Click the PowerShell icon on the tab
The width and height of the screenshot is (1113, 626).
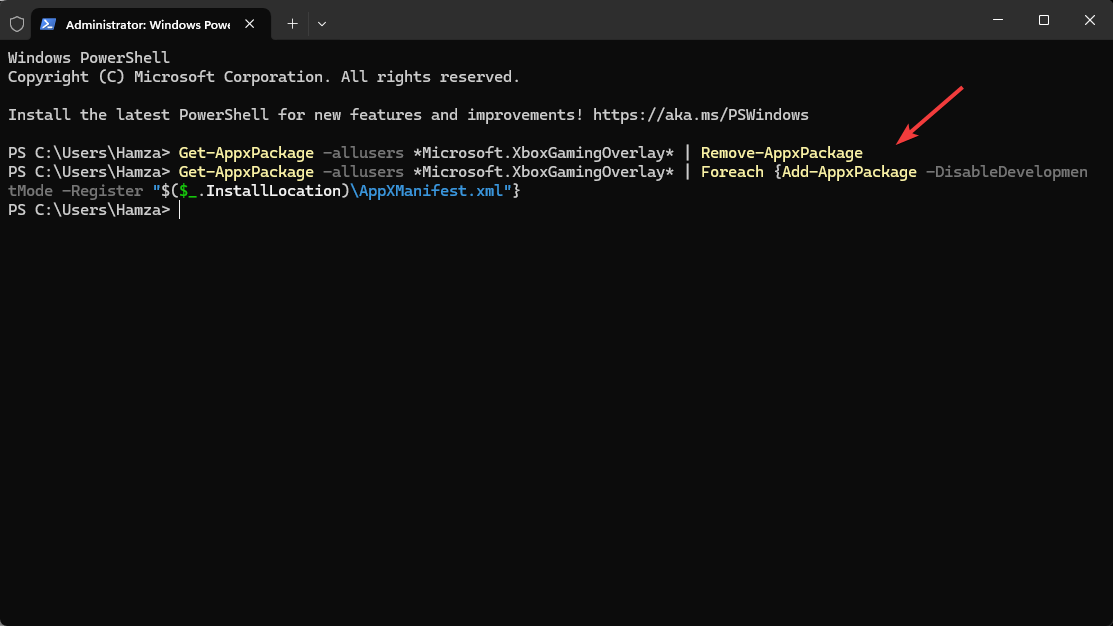[47, 23]
